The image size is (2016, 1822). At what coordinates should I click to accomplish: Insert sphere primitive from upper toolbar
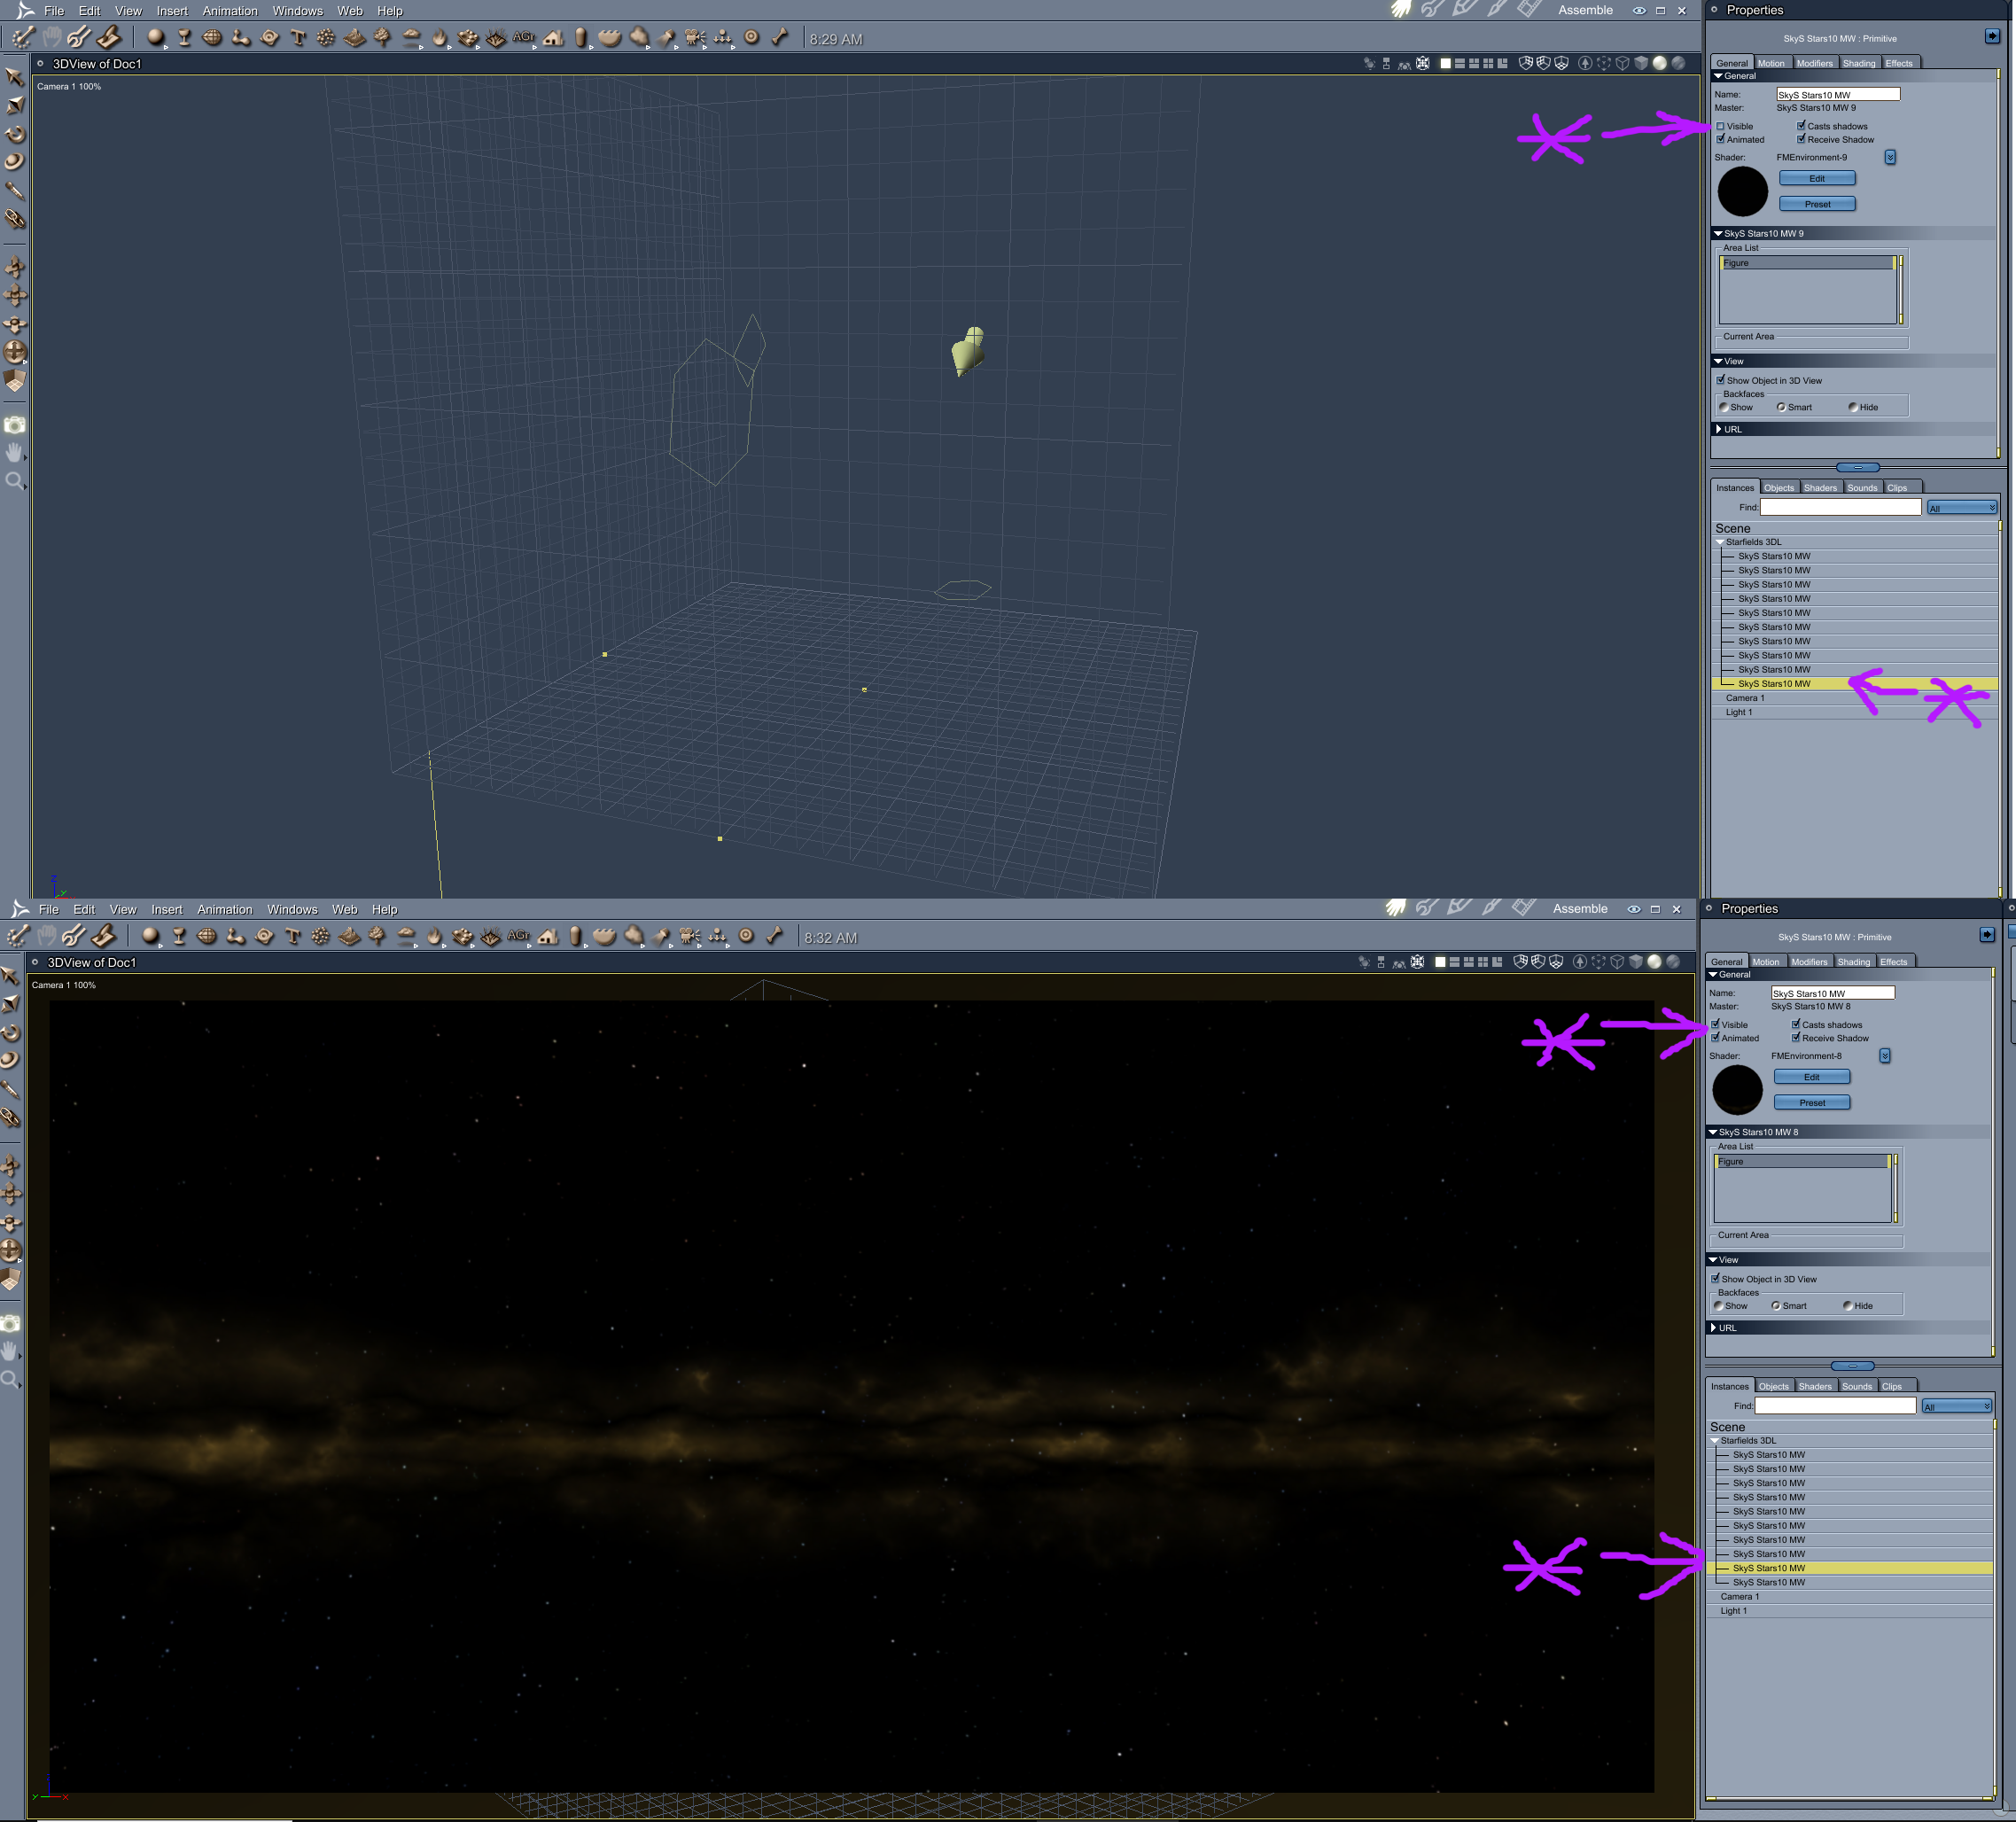[x=155, y=38]
